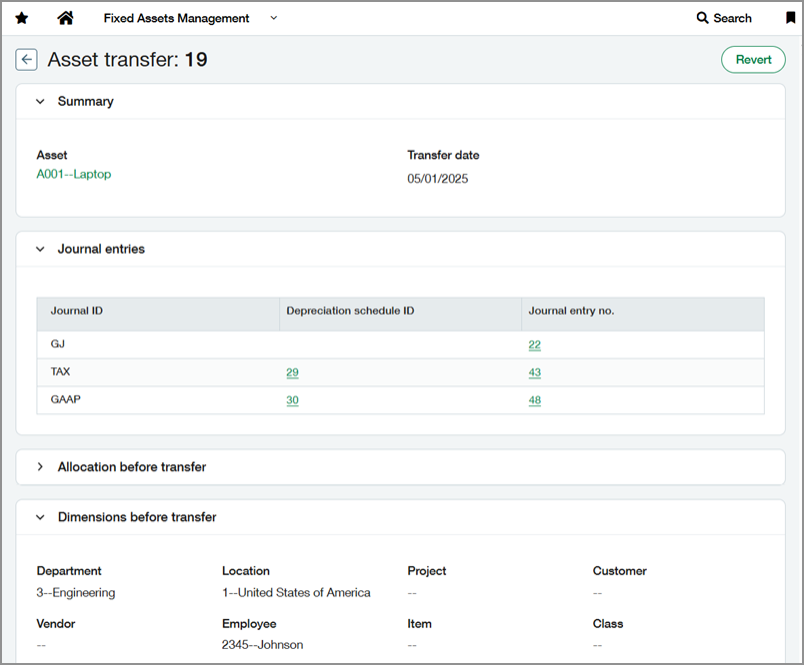This screenshot has width=804, height=665.
Task: Click the star favorites icon
Action: 22,17
